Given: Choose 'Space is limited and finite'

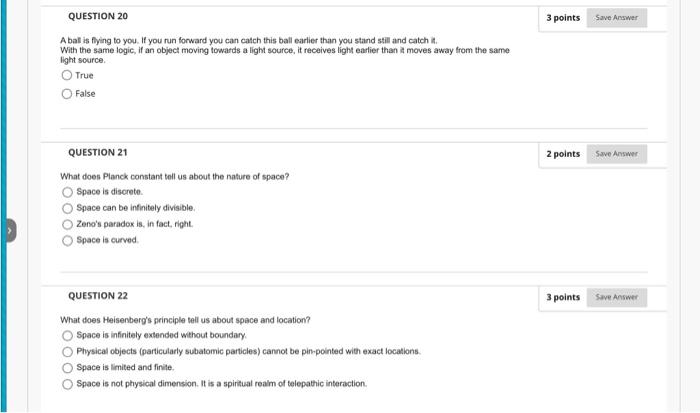Looking at the screenshot, I should pyautogui.click(x=67, y=368).
